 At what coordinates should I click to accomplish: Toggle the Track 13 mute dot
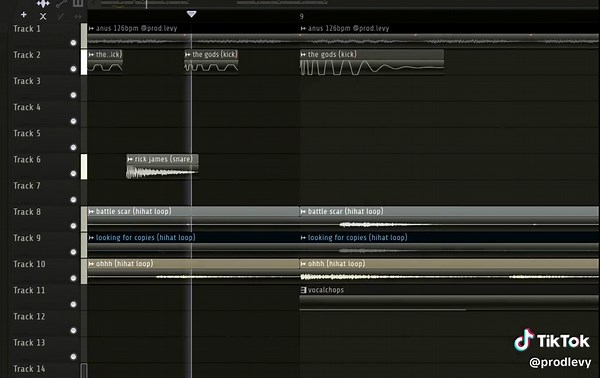[73, 357]
